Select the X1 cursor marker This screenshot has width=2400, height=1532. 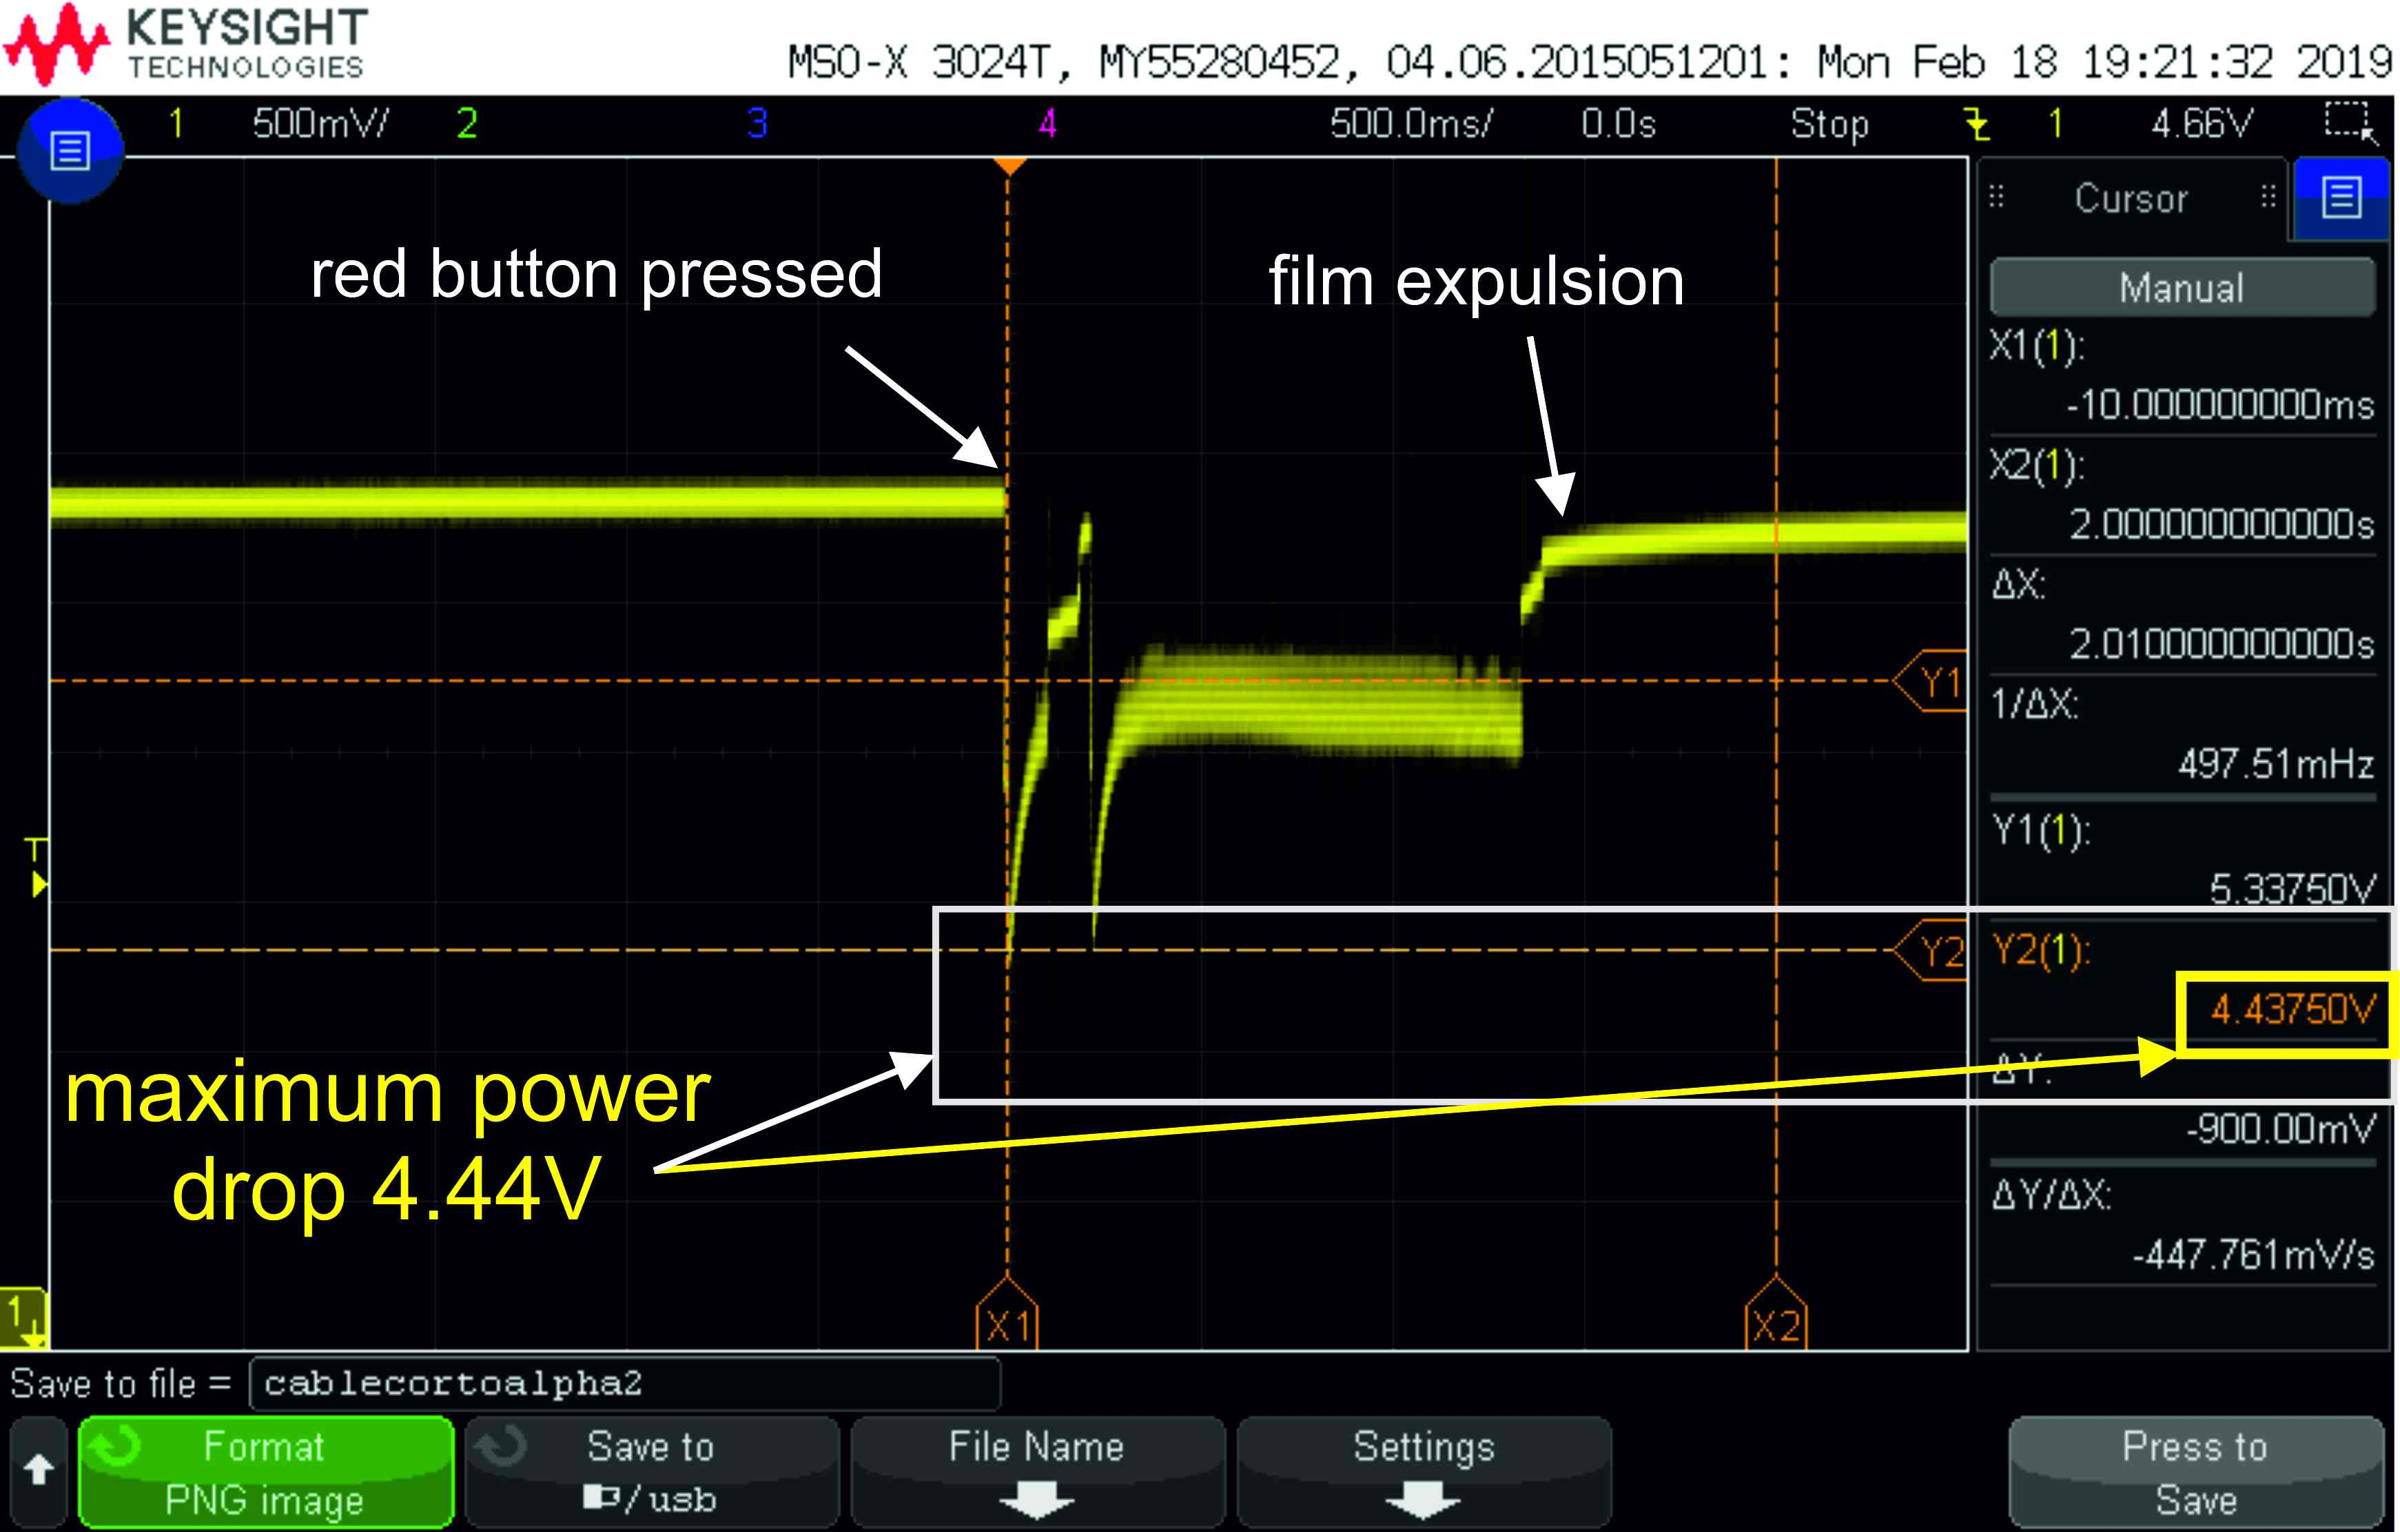[1007, 1315]
